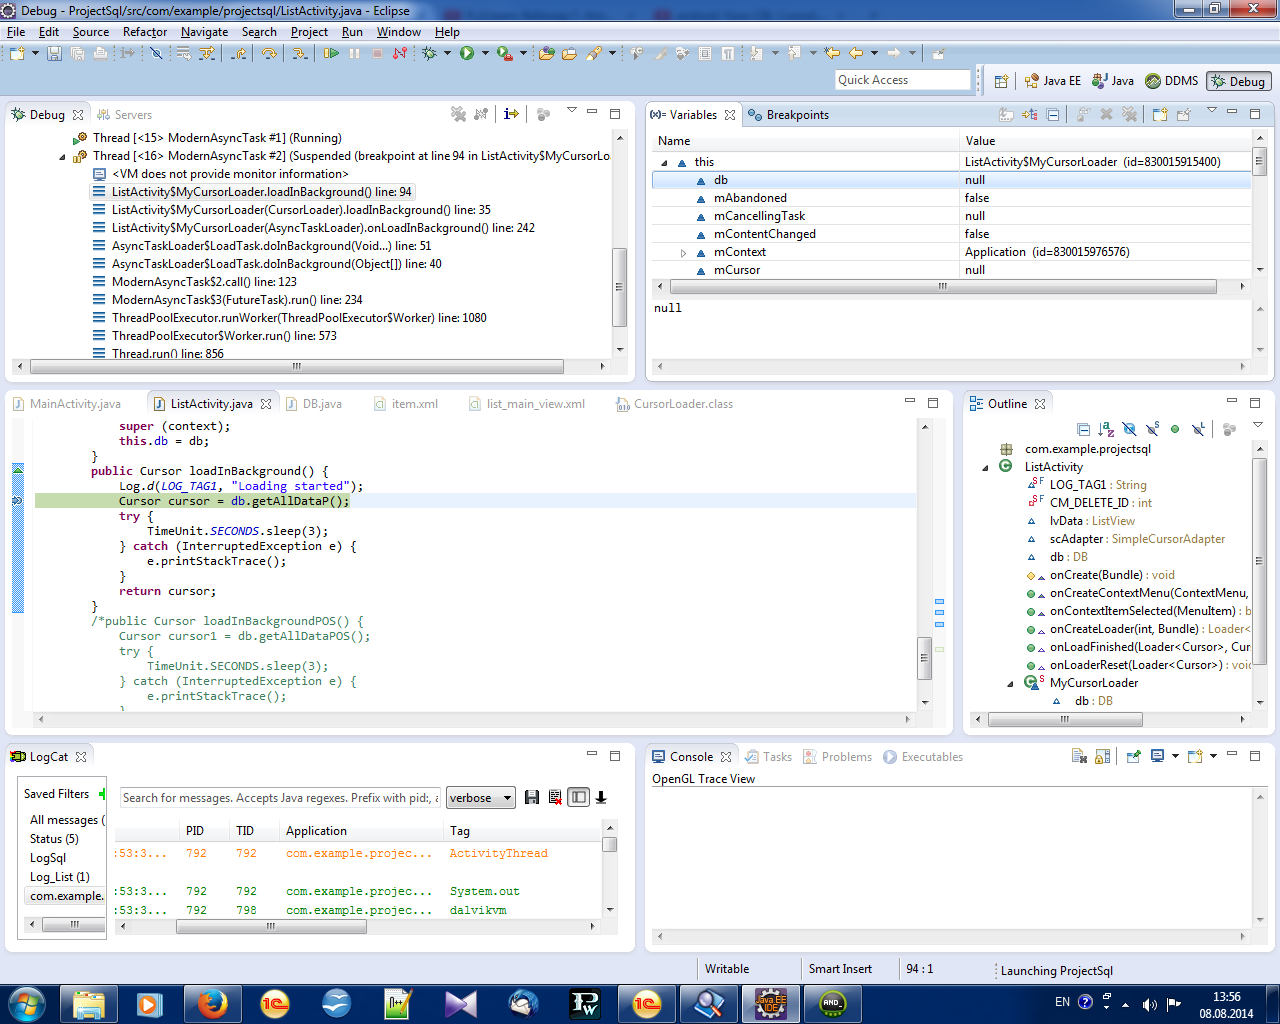Image resolution: width=1280 pixels, height=1024 pixels.
Task: Click Collapse All in Outline view
Action: tap(1083, 429)
